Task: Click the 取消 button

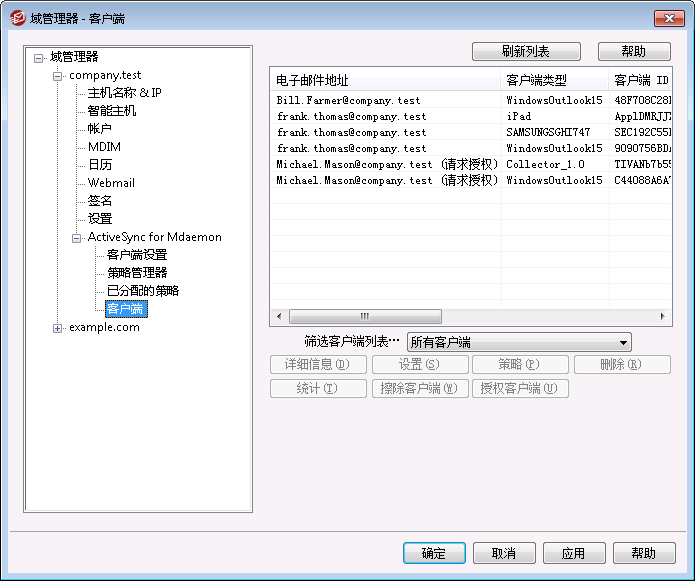Action: coord(504,553)
